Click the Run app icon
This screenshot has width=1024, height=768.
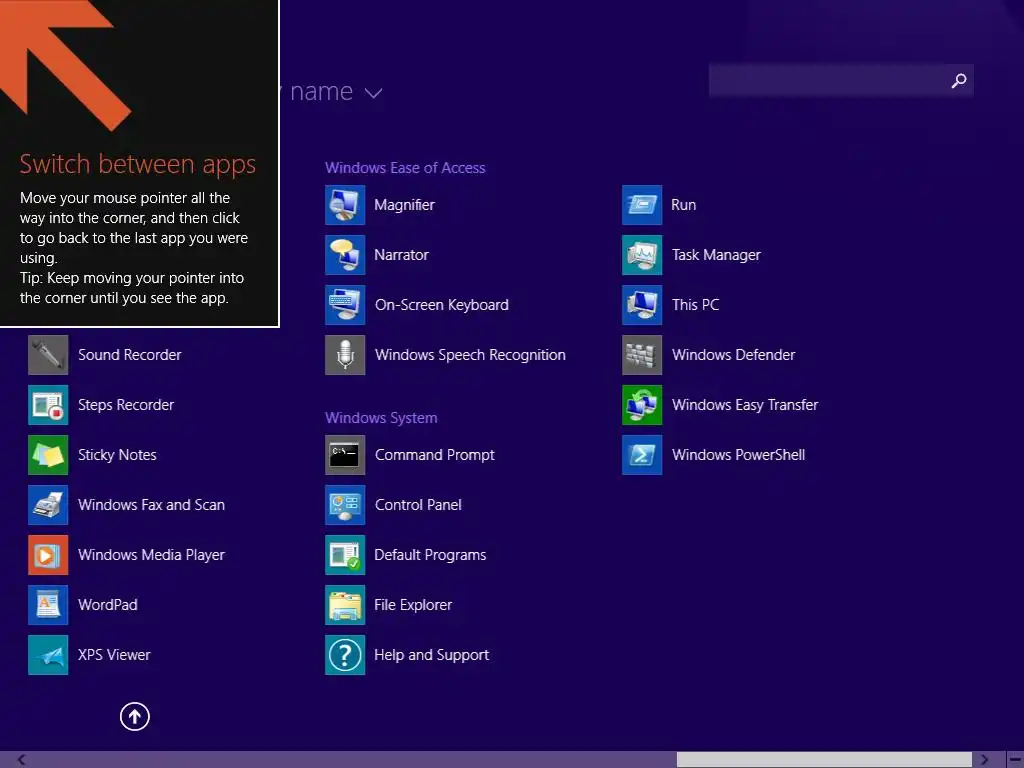pyautogui.click(x=642, y=205)
